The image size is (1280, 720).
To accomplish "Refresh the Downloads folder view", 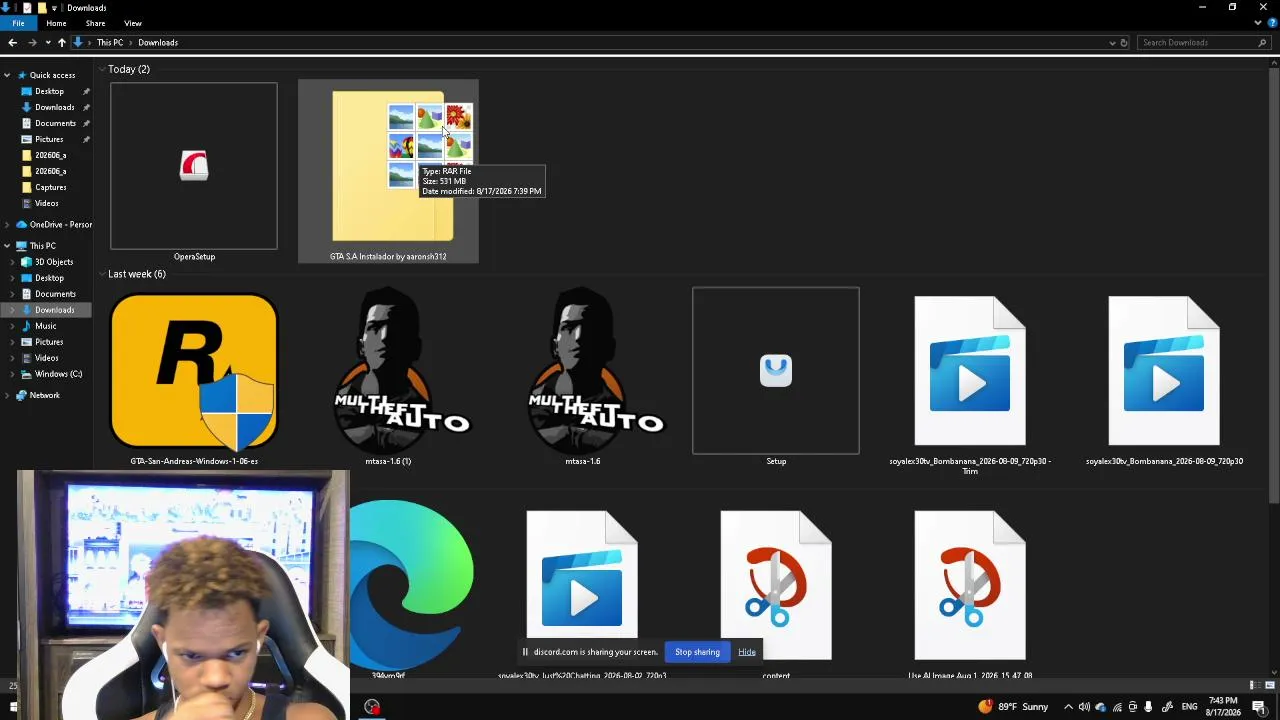I will [1124, 43].
